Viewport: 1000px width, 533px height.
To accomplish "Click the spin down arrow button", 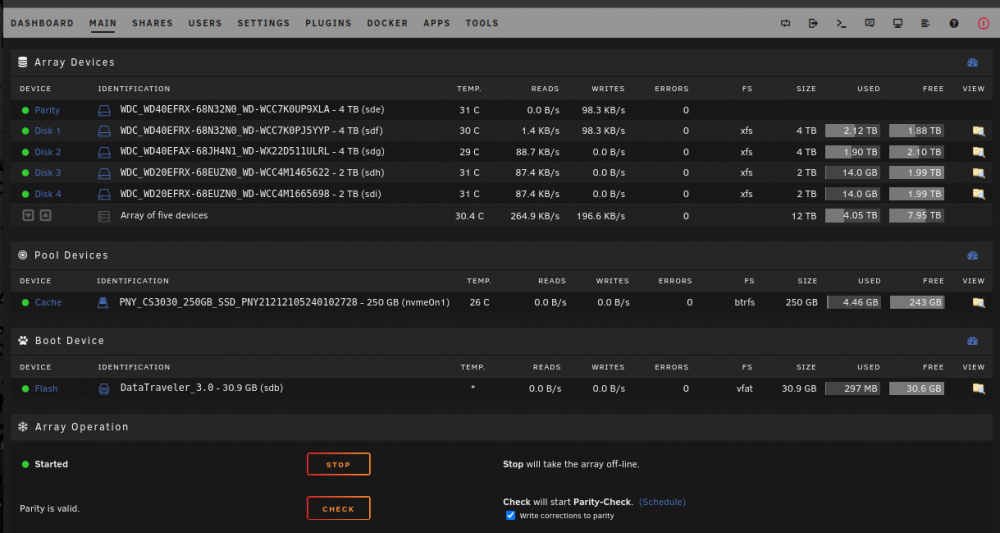I will 28,215.
